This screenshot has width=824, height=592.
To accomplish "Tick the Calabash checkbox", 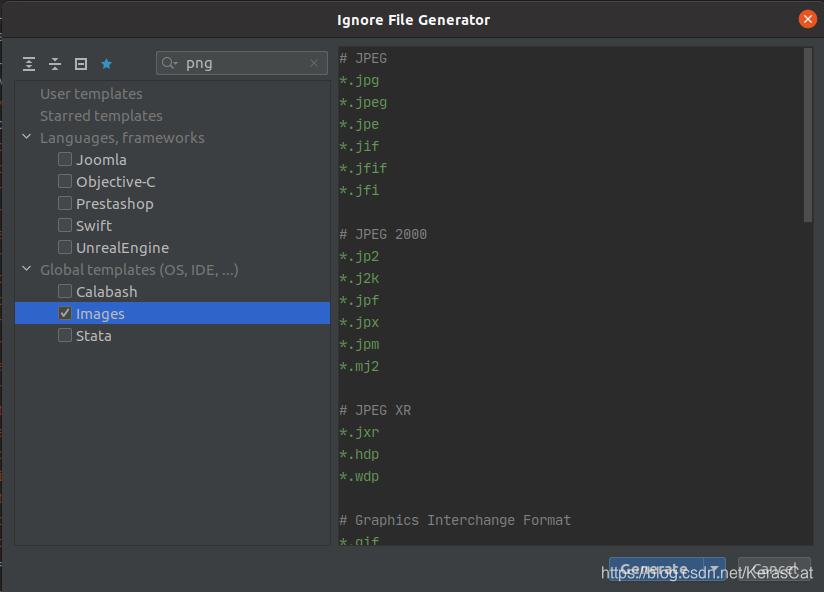I will coord(65,291).
